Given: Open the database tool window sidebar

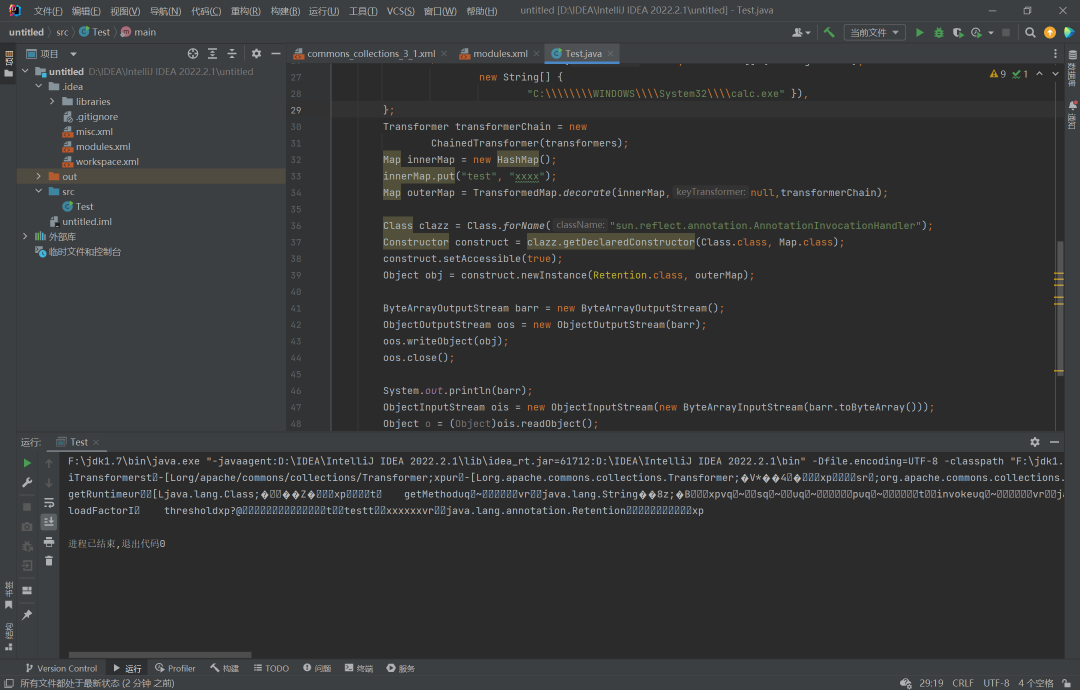Looking at the screenshot, I should point(1072,67).
